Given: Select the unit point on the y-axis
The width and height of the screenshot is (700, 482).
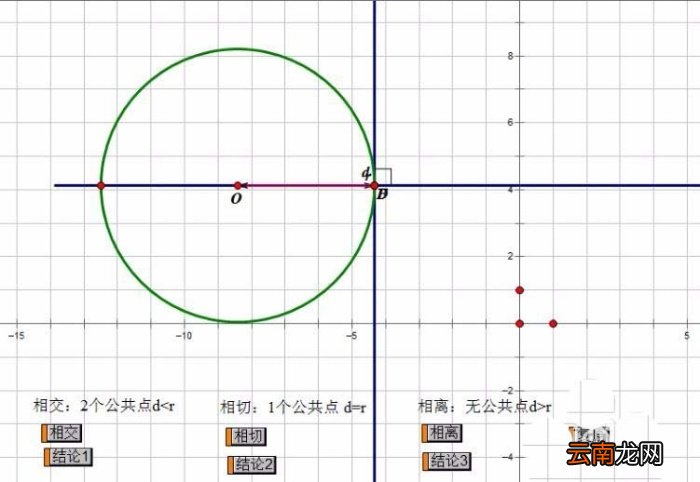Looking at the screenshot, I should point(519,290).
